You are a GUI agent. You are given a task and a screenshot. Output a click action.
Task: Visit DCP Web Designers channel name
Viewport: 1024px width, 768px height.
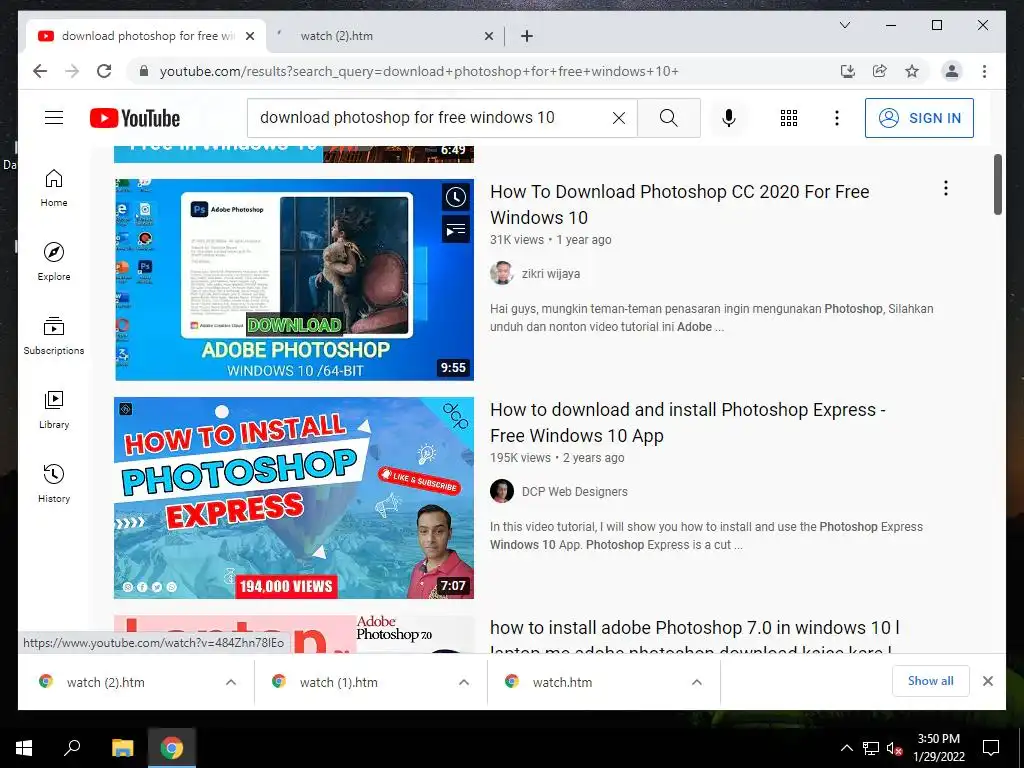coord(574,492)
